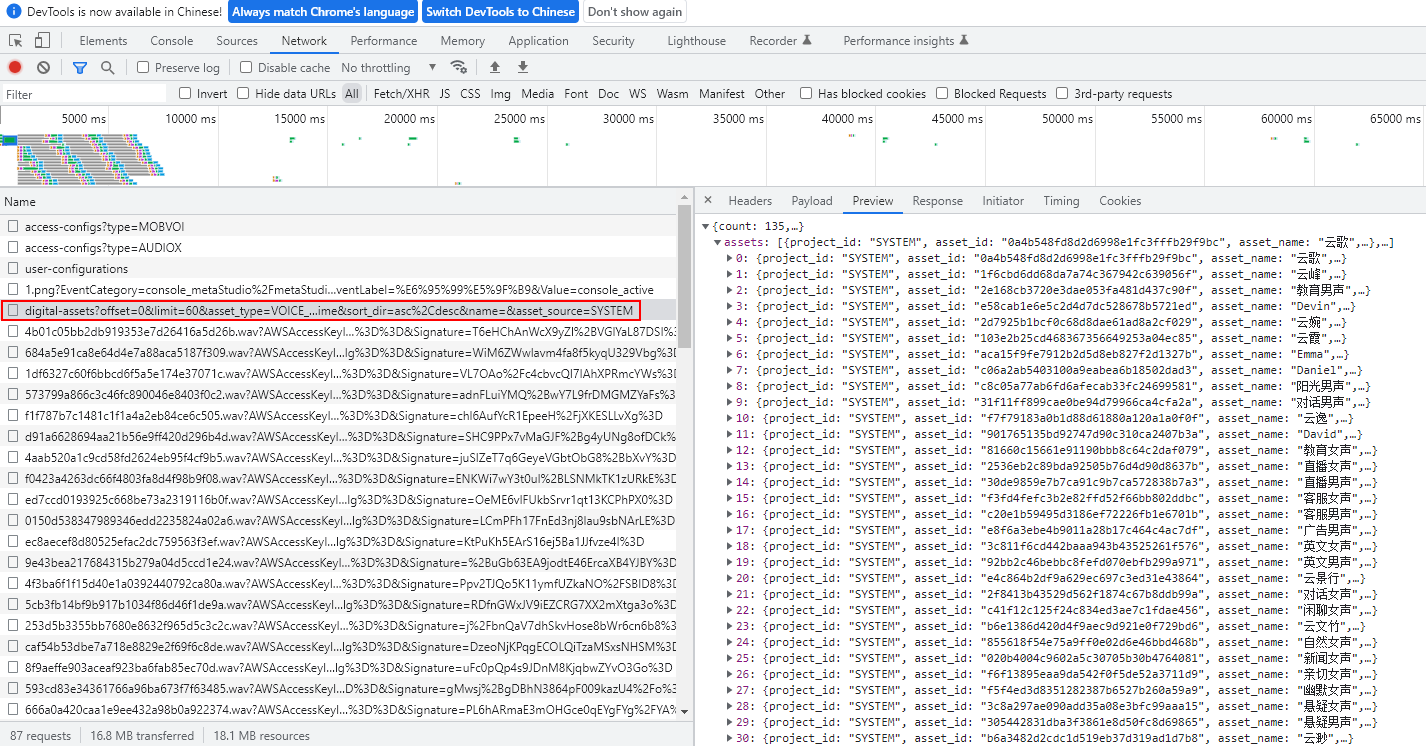Toggle the device toolbar icon
Image resolution: width=1426 pixels, height=746 pixels.
42,41
